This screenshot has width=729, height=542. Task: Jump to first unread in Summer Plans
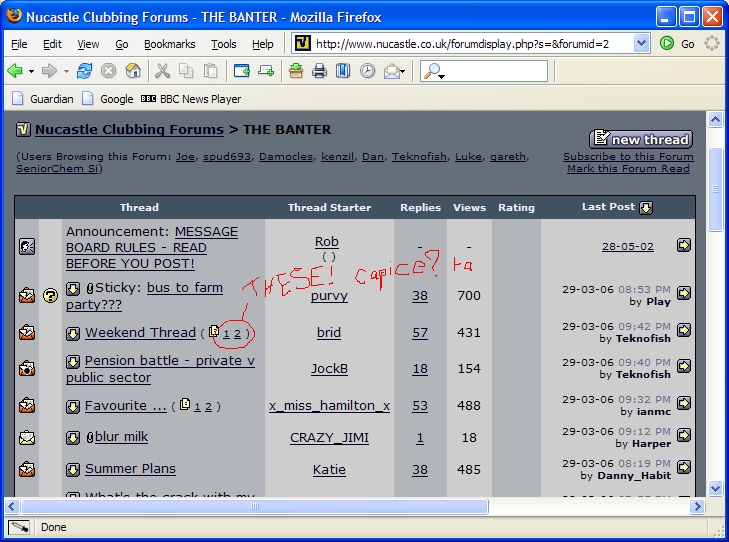[73, 470]
